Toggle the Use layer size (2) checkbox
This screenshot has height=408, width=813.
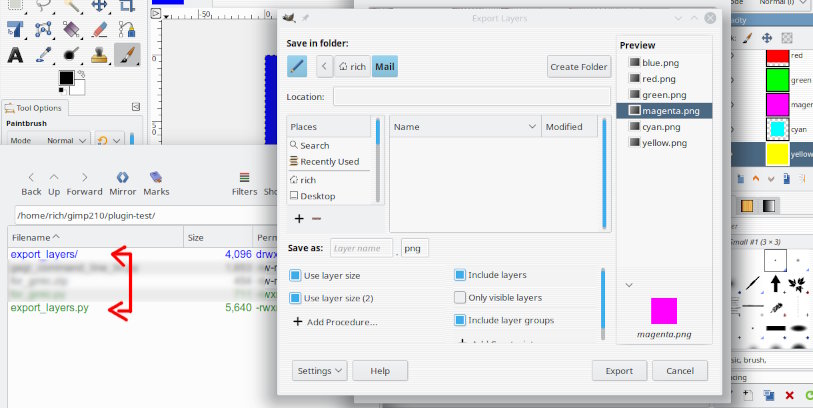(x=295, y=298)
